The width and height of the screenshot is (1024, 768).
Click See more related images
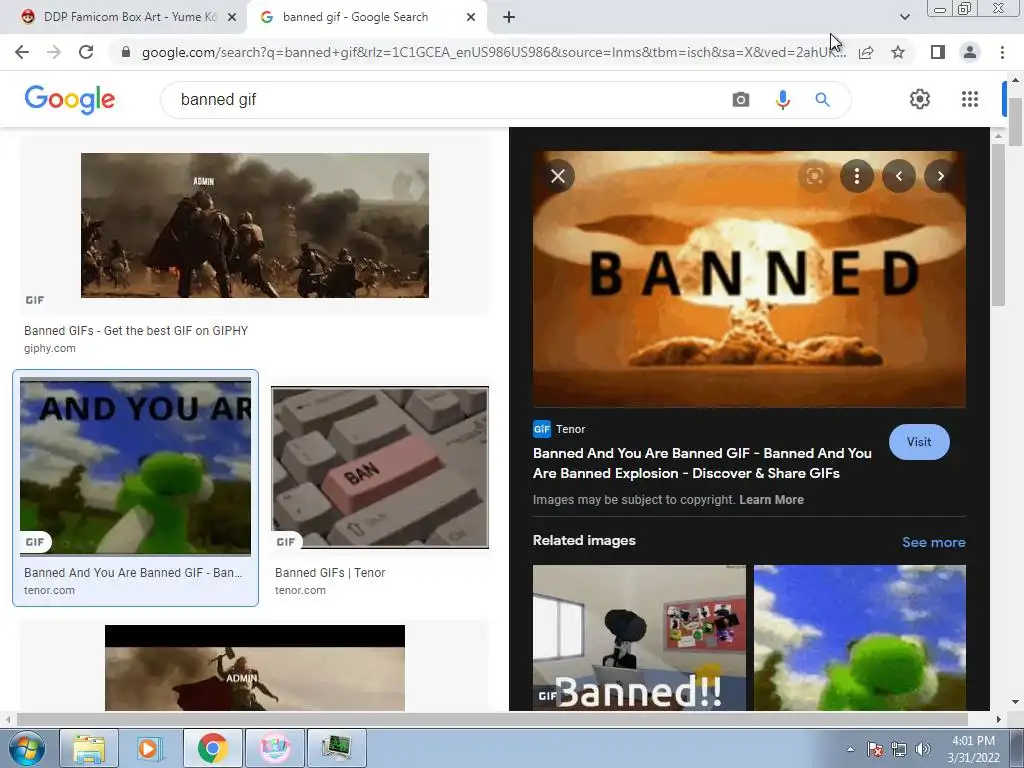tap(933, 542)
